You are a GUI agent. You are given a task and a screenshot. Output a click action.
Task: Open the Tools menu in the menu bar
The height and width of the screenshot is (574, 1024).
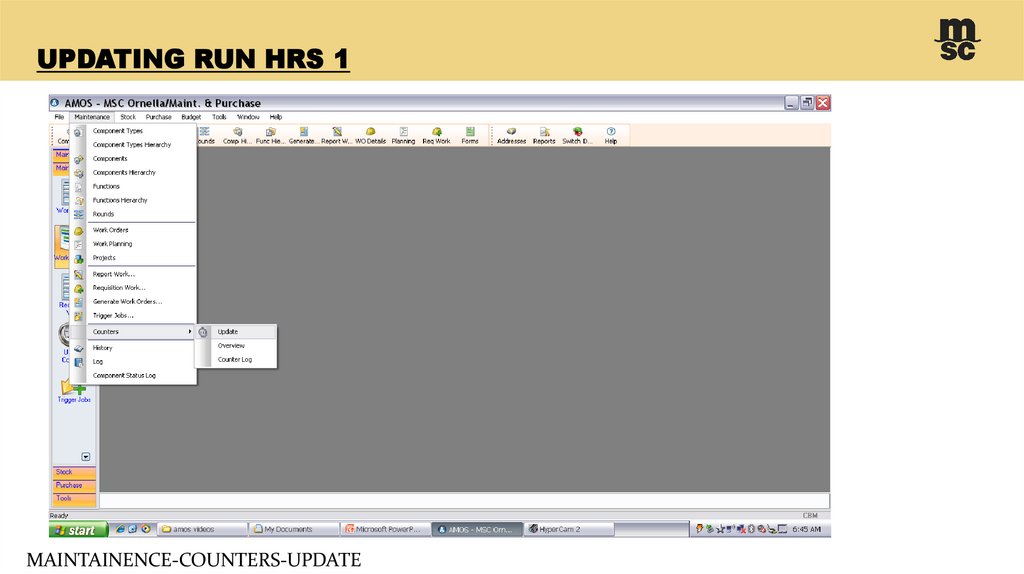tap(219, 117)
